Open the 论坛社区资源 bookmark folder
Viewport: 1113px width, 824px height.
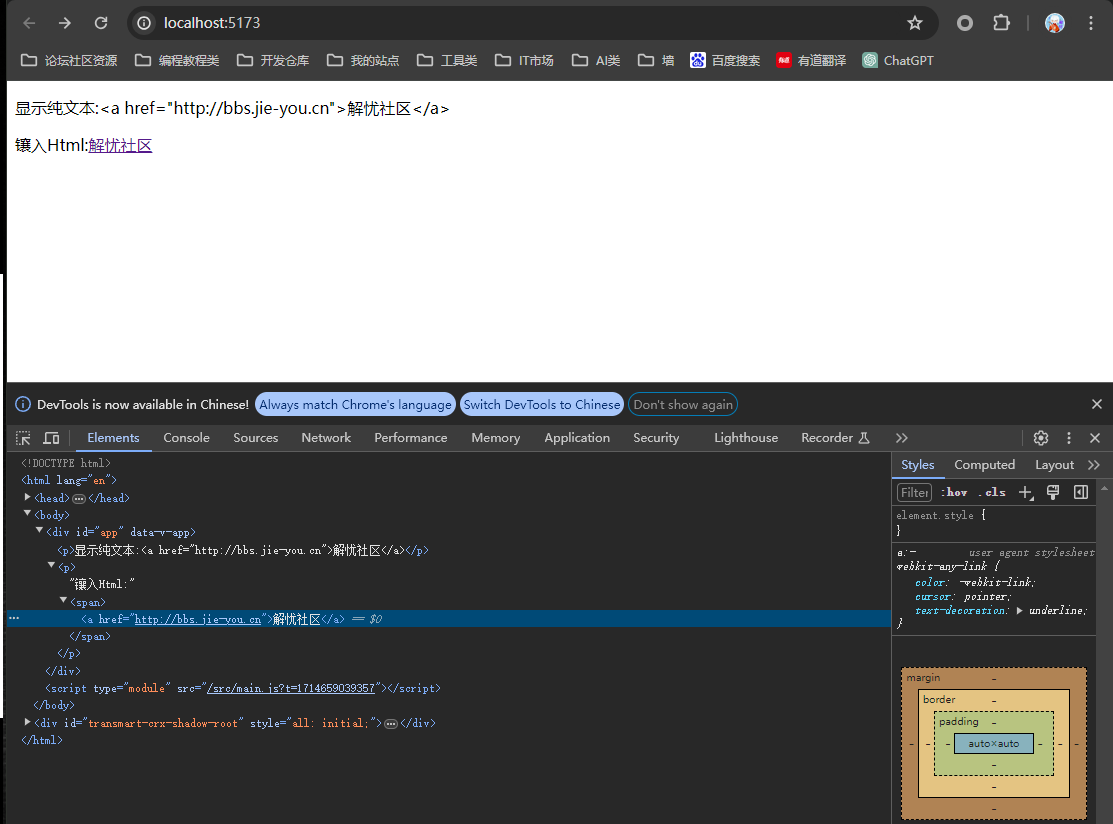point(69,60)
